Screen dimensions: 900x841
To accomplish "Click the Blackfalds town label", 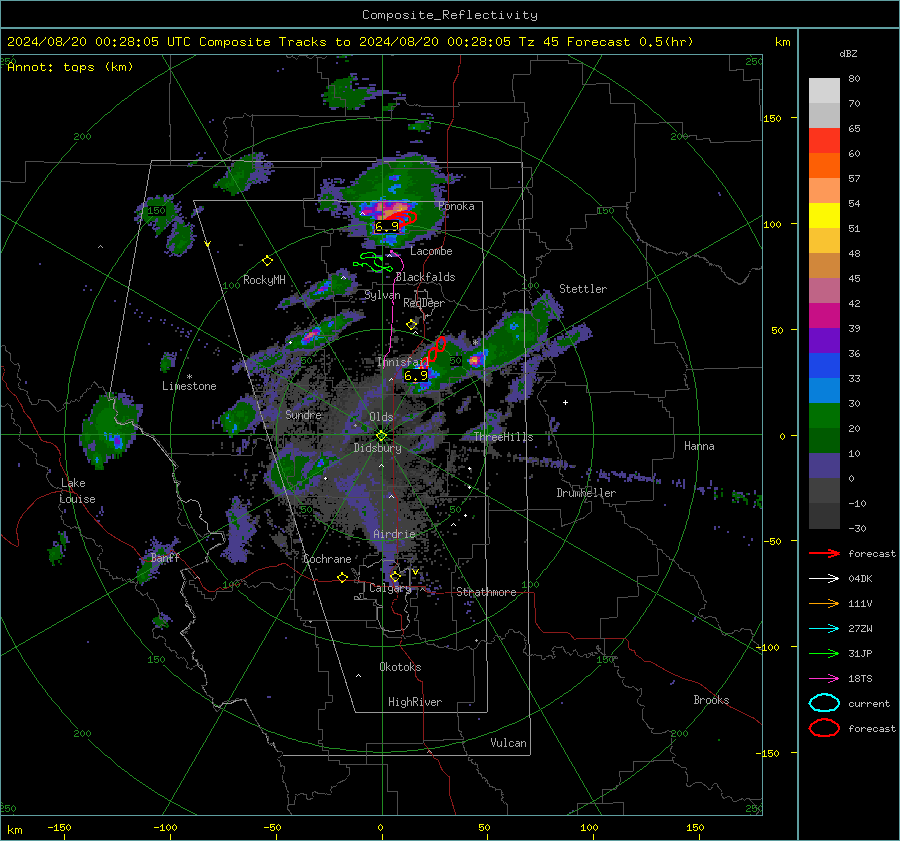I will 425,277.
